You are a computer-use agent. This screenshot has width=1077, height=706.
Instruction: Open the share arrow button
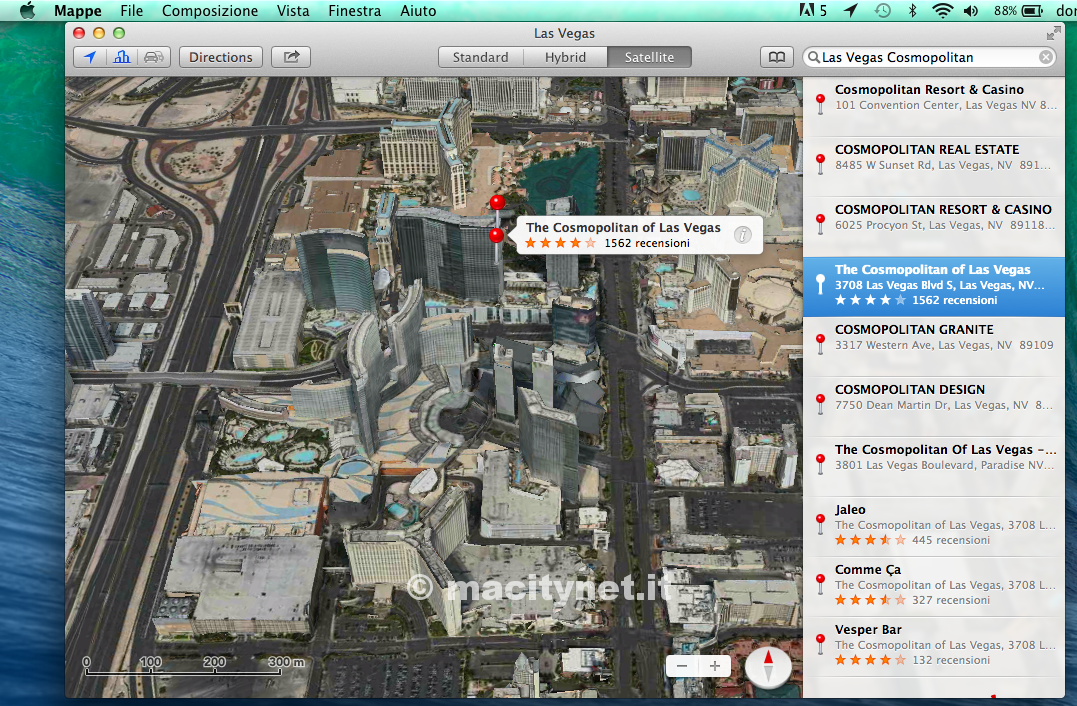[291, 57]
